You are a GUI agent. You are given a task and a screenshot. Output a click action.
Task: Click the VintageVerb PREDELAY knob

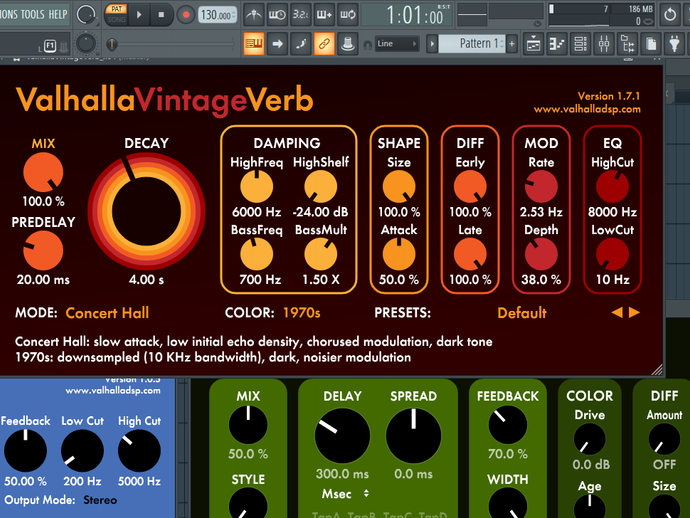pos(43,250)
